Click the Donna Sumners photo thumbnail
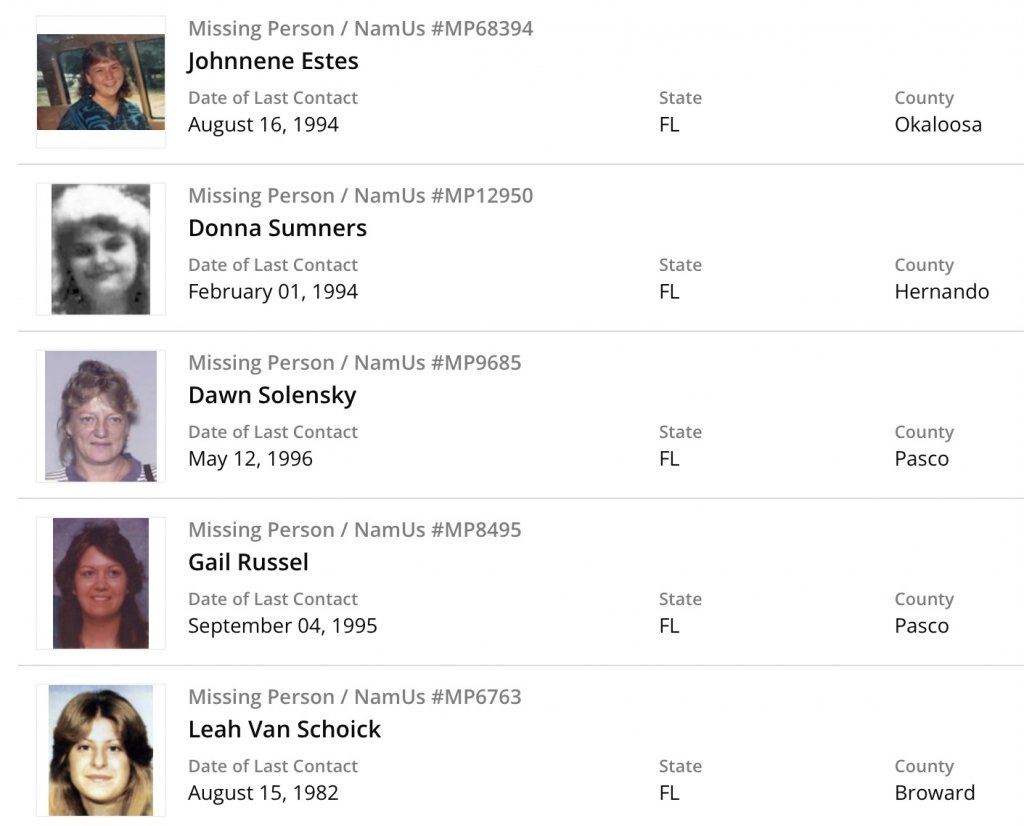The image size is (1024, 826). (x=100, y=249)
